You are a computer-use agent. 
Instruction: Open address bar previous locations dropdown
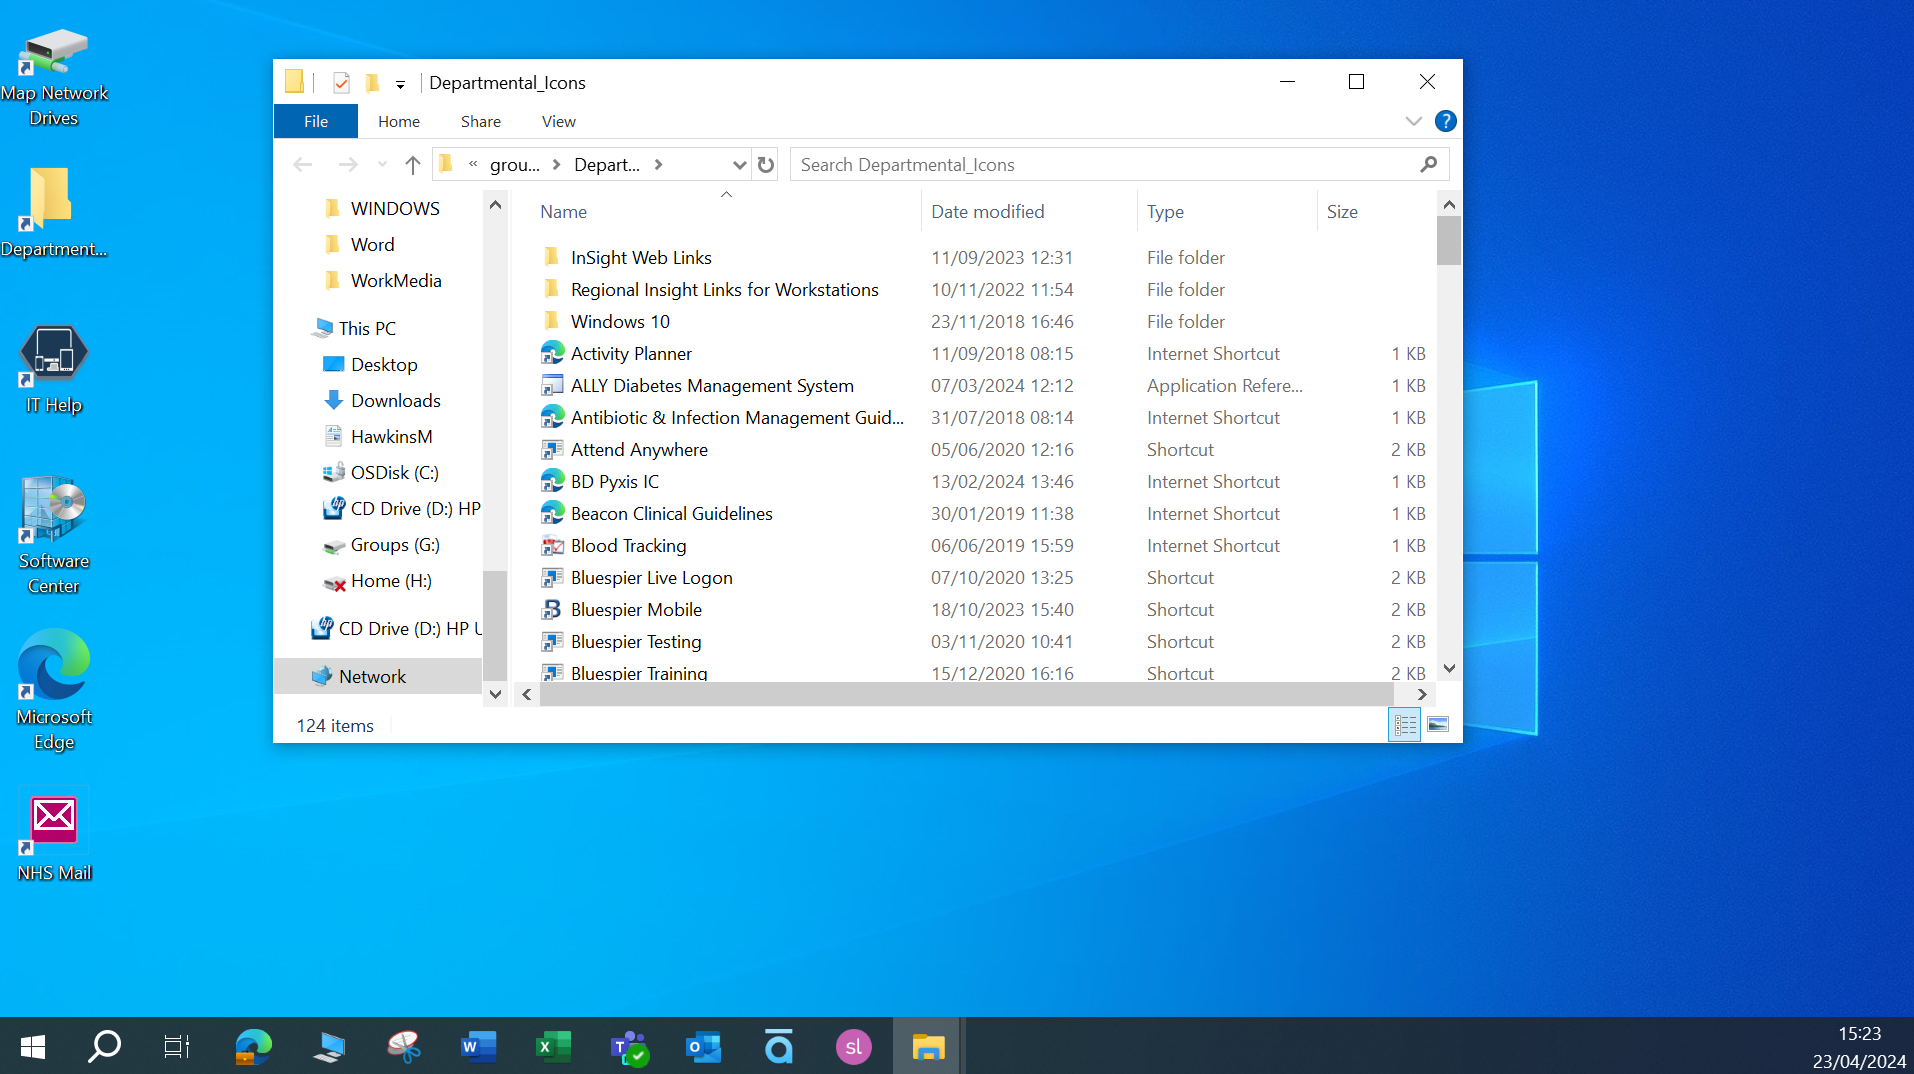click(739, 165)
